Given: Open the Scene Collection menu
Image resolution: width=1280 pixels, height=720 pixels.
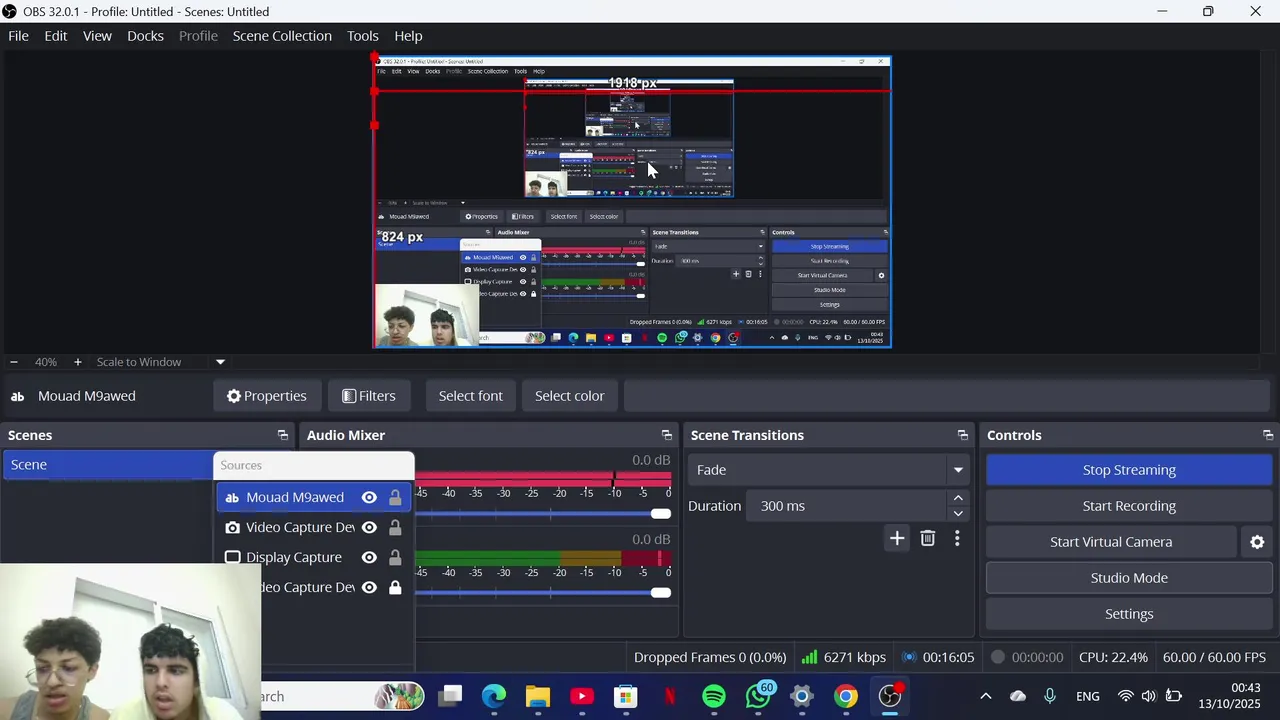Looking at the screenshot, I should point(282,36).
